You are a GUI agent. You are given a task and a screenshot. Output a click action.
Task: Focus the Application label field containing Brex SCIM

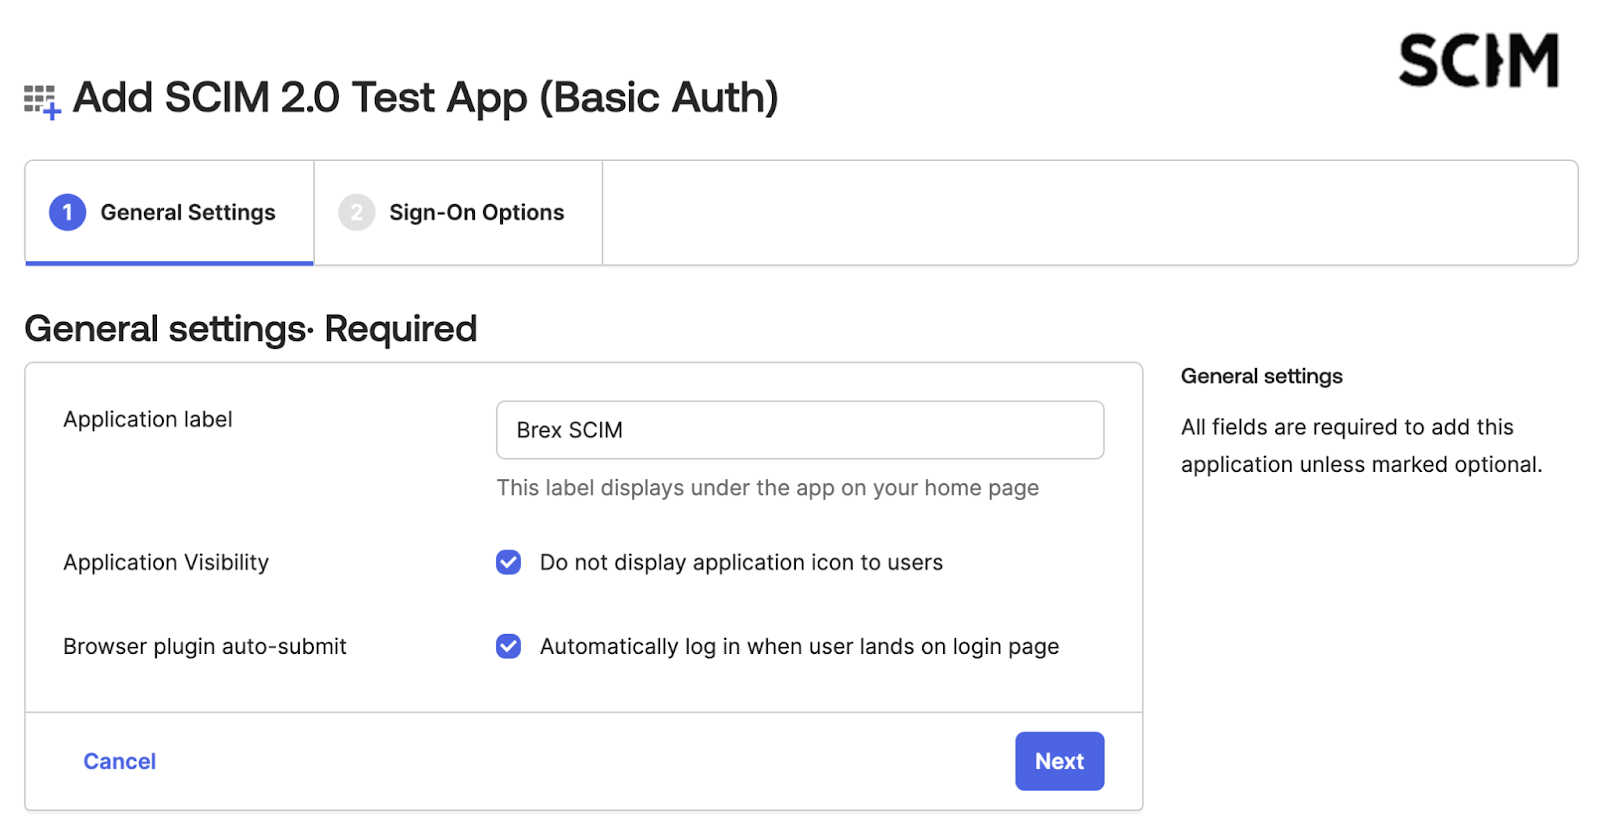point(799,430)
